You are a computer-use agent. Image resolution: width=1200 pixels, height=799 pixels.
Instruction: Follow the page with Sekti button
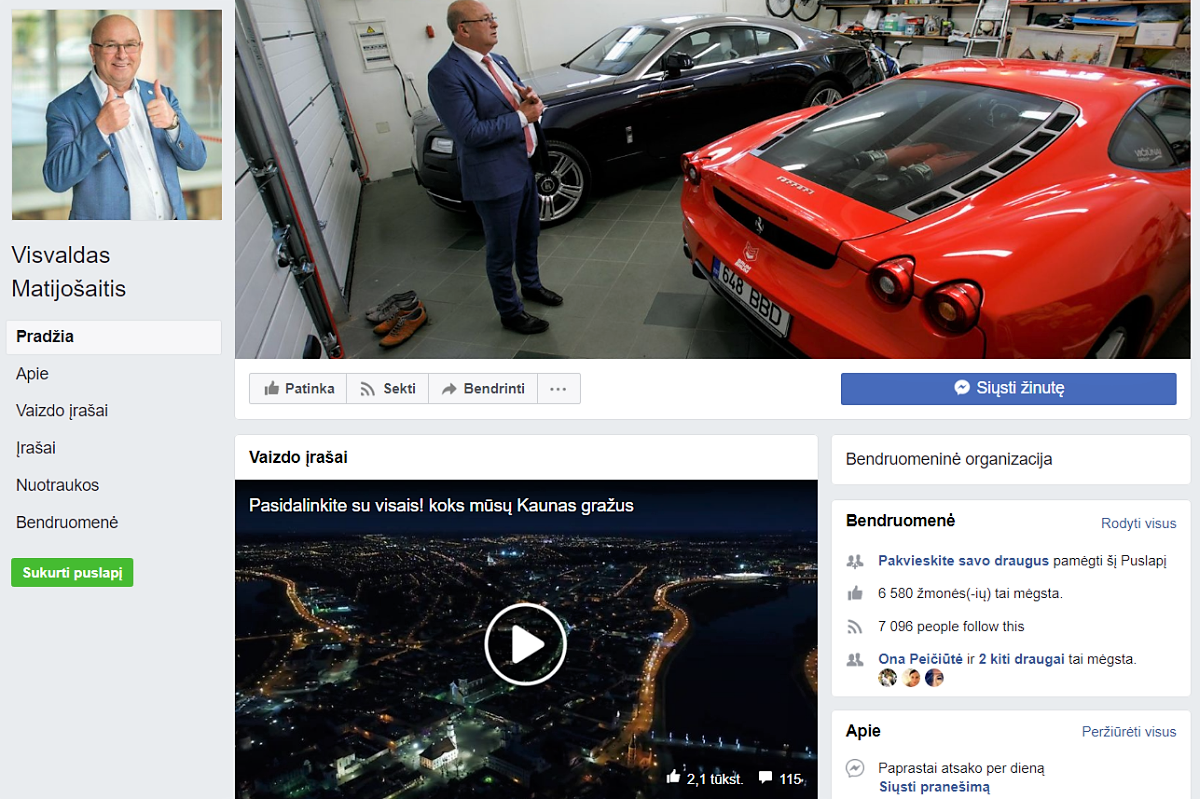point(388,389)
